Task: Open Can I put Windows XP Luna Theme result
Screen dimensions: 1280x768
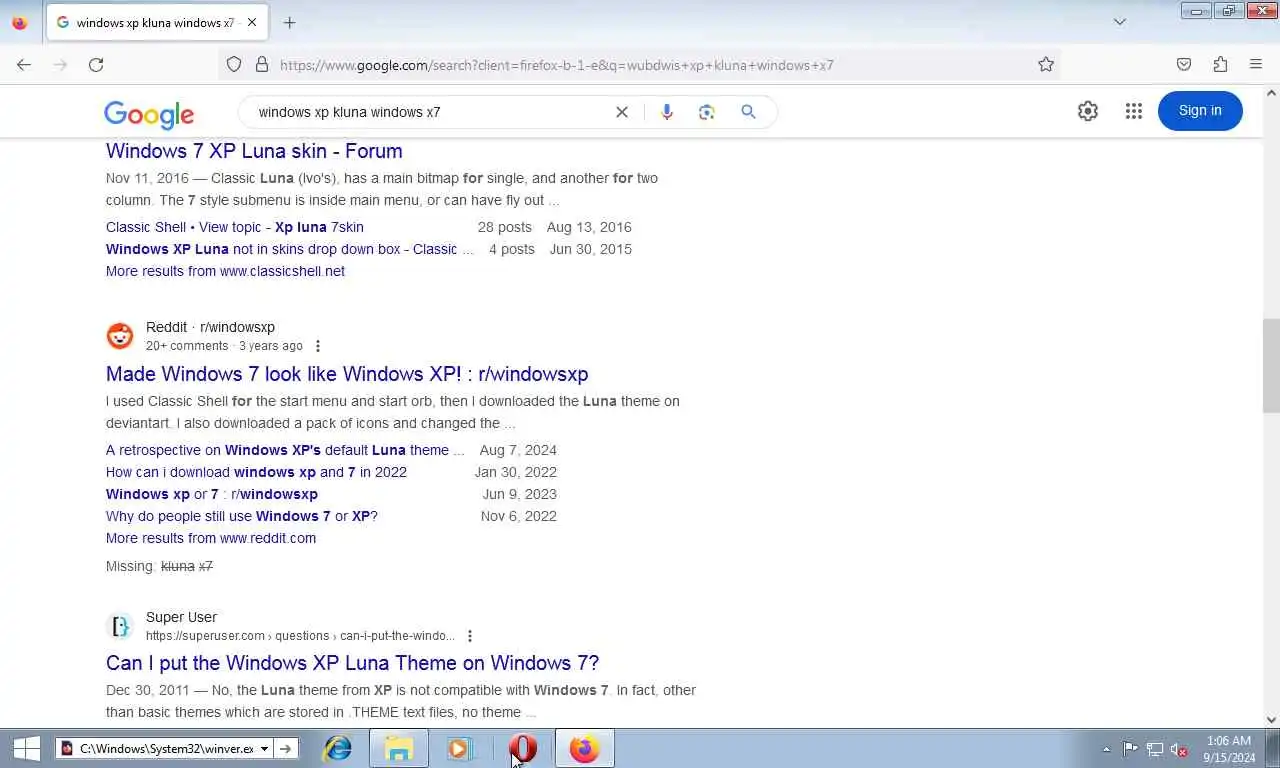Action: click(352, 663)
